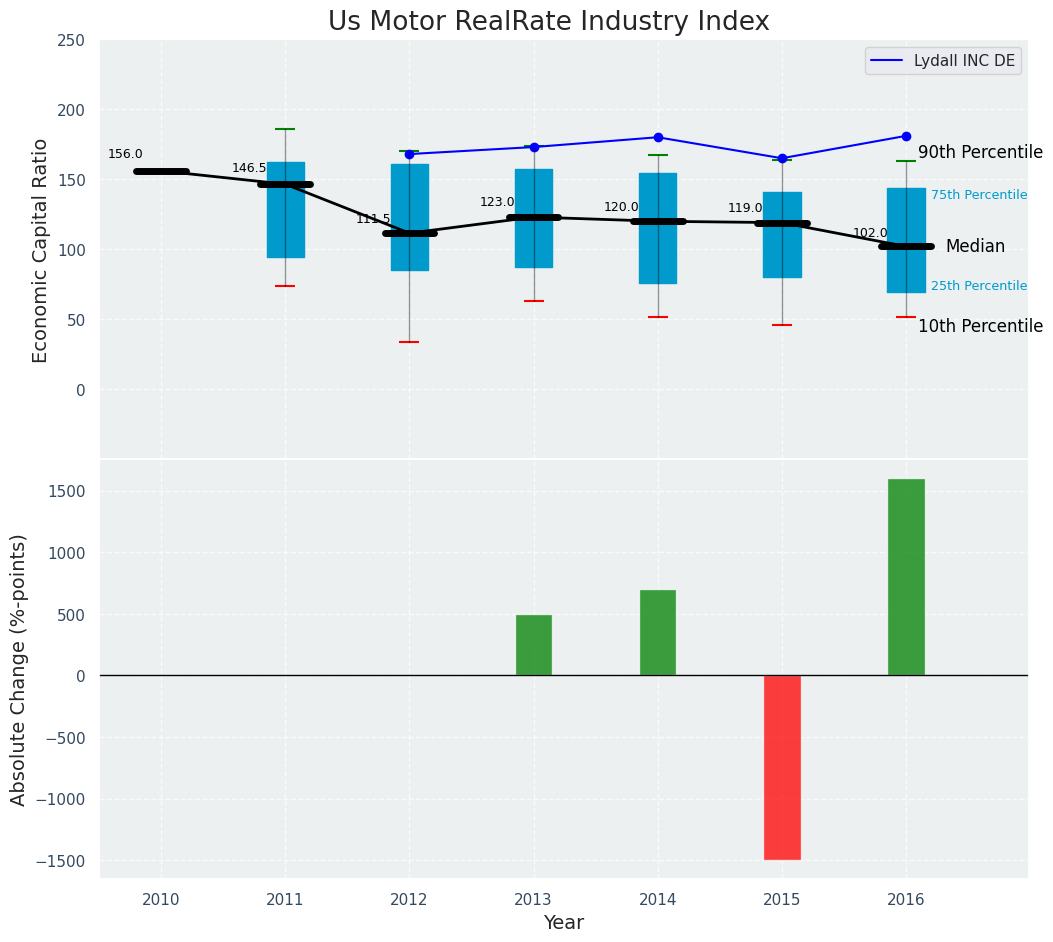Viewport: 1053px width, 942px height.
Task: Click the Lydall blue data point for 2016
Action: [906, 136]
